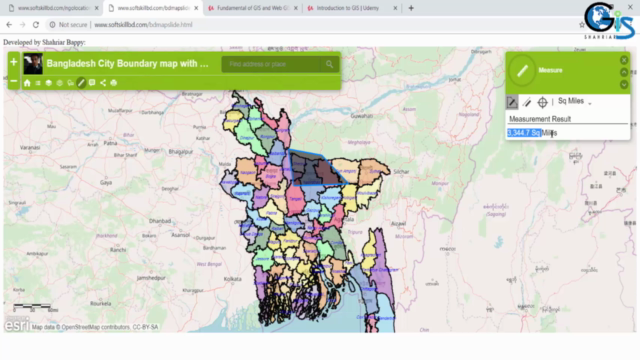Open the Sq Miles unit dropdown
The width and height of the screenshot is (640, 360).
tap(575, 101)
